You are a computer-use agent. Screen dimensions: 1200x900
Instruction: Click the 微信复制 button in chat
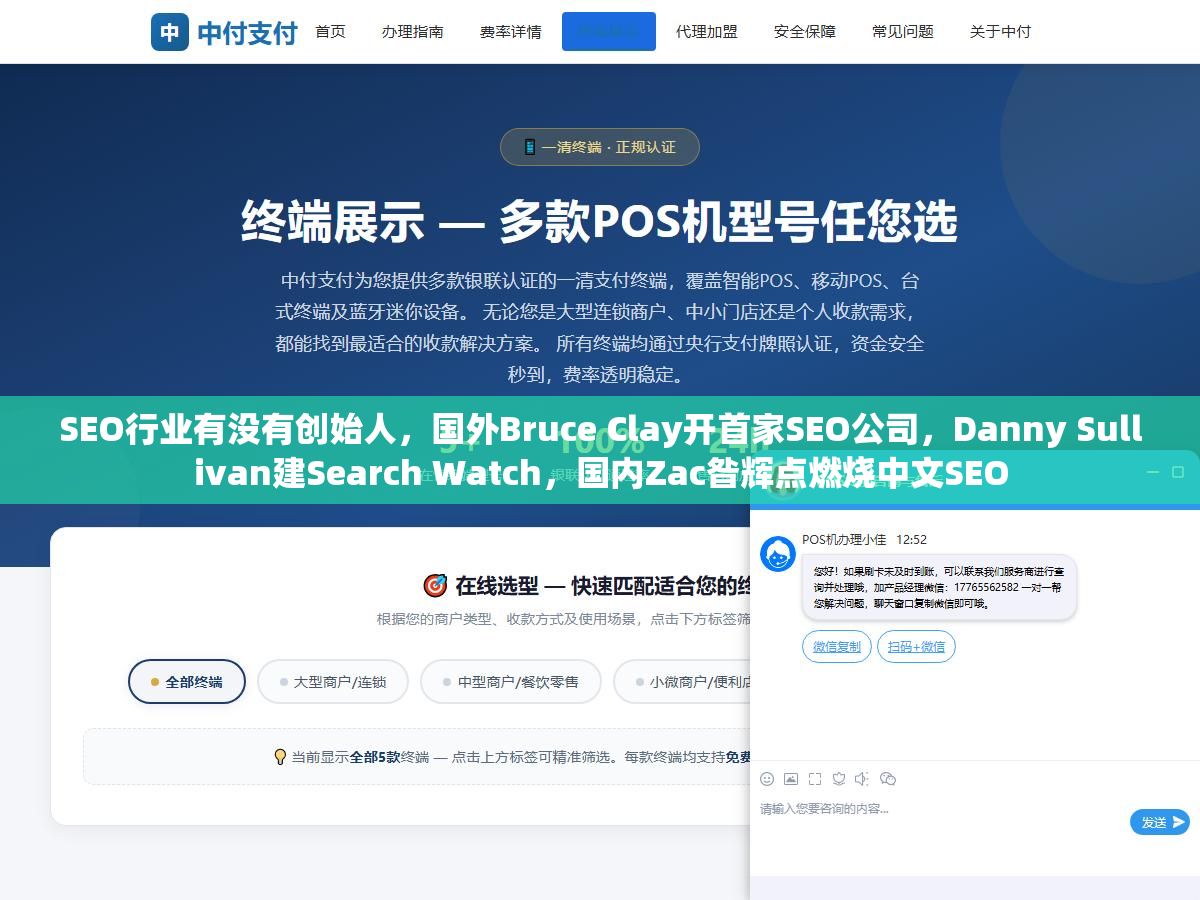click(837, 647)
